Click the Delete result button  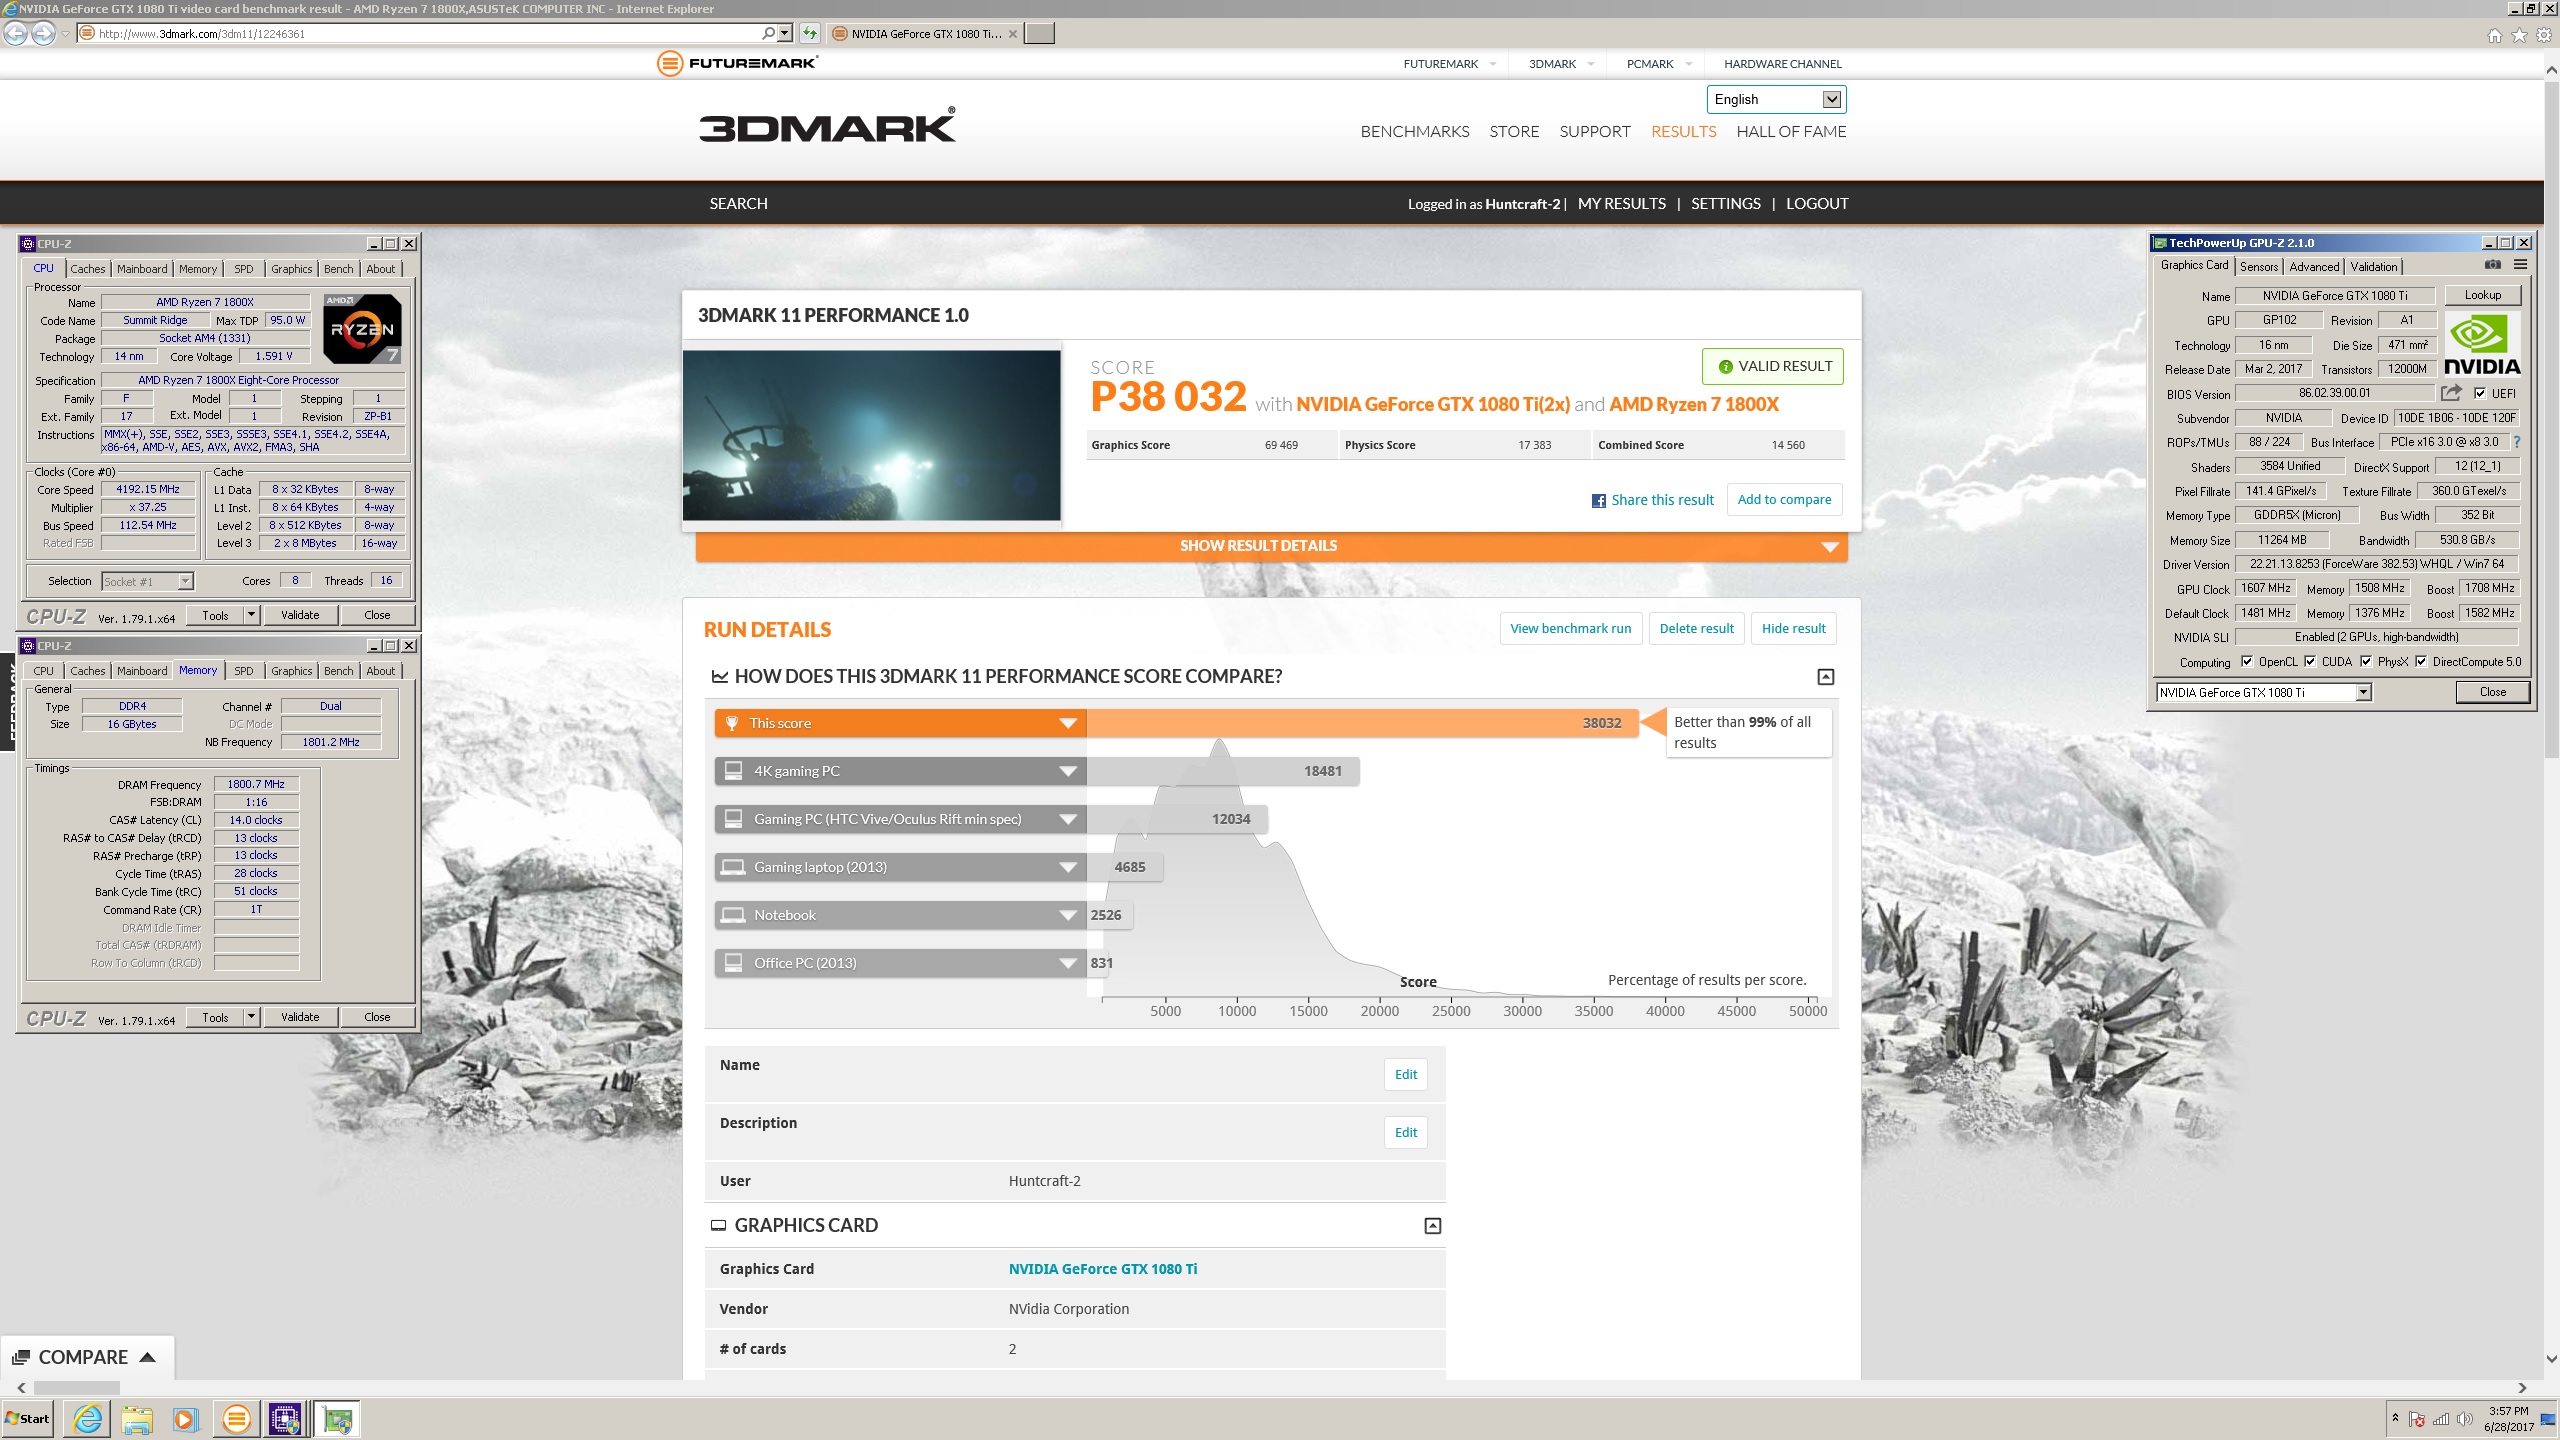[x=1696, y=629]
